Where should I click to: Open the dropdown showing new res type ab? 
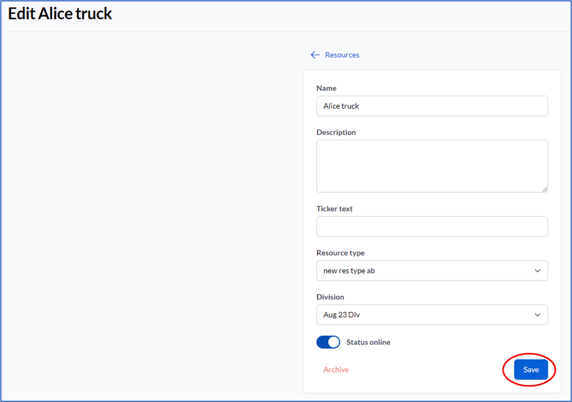point(432,270)
